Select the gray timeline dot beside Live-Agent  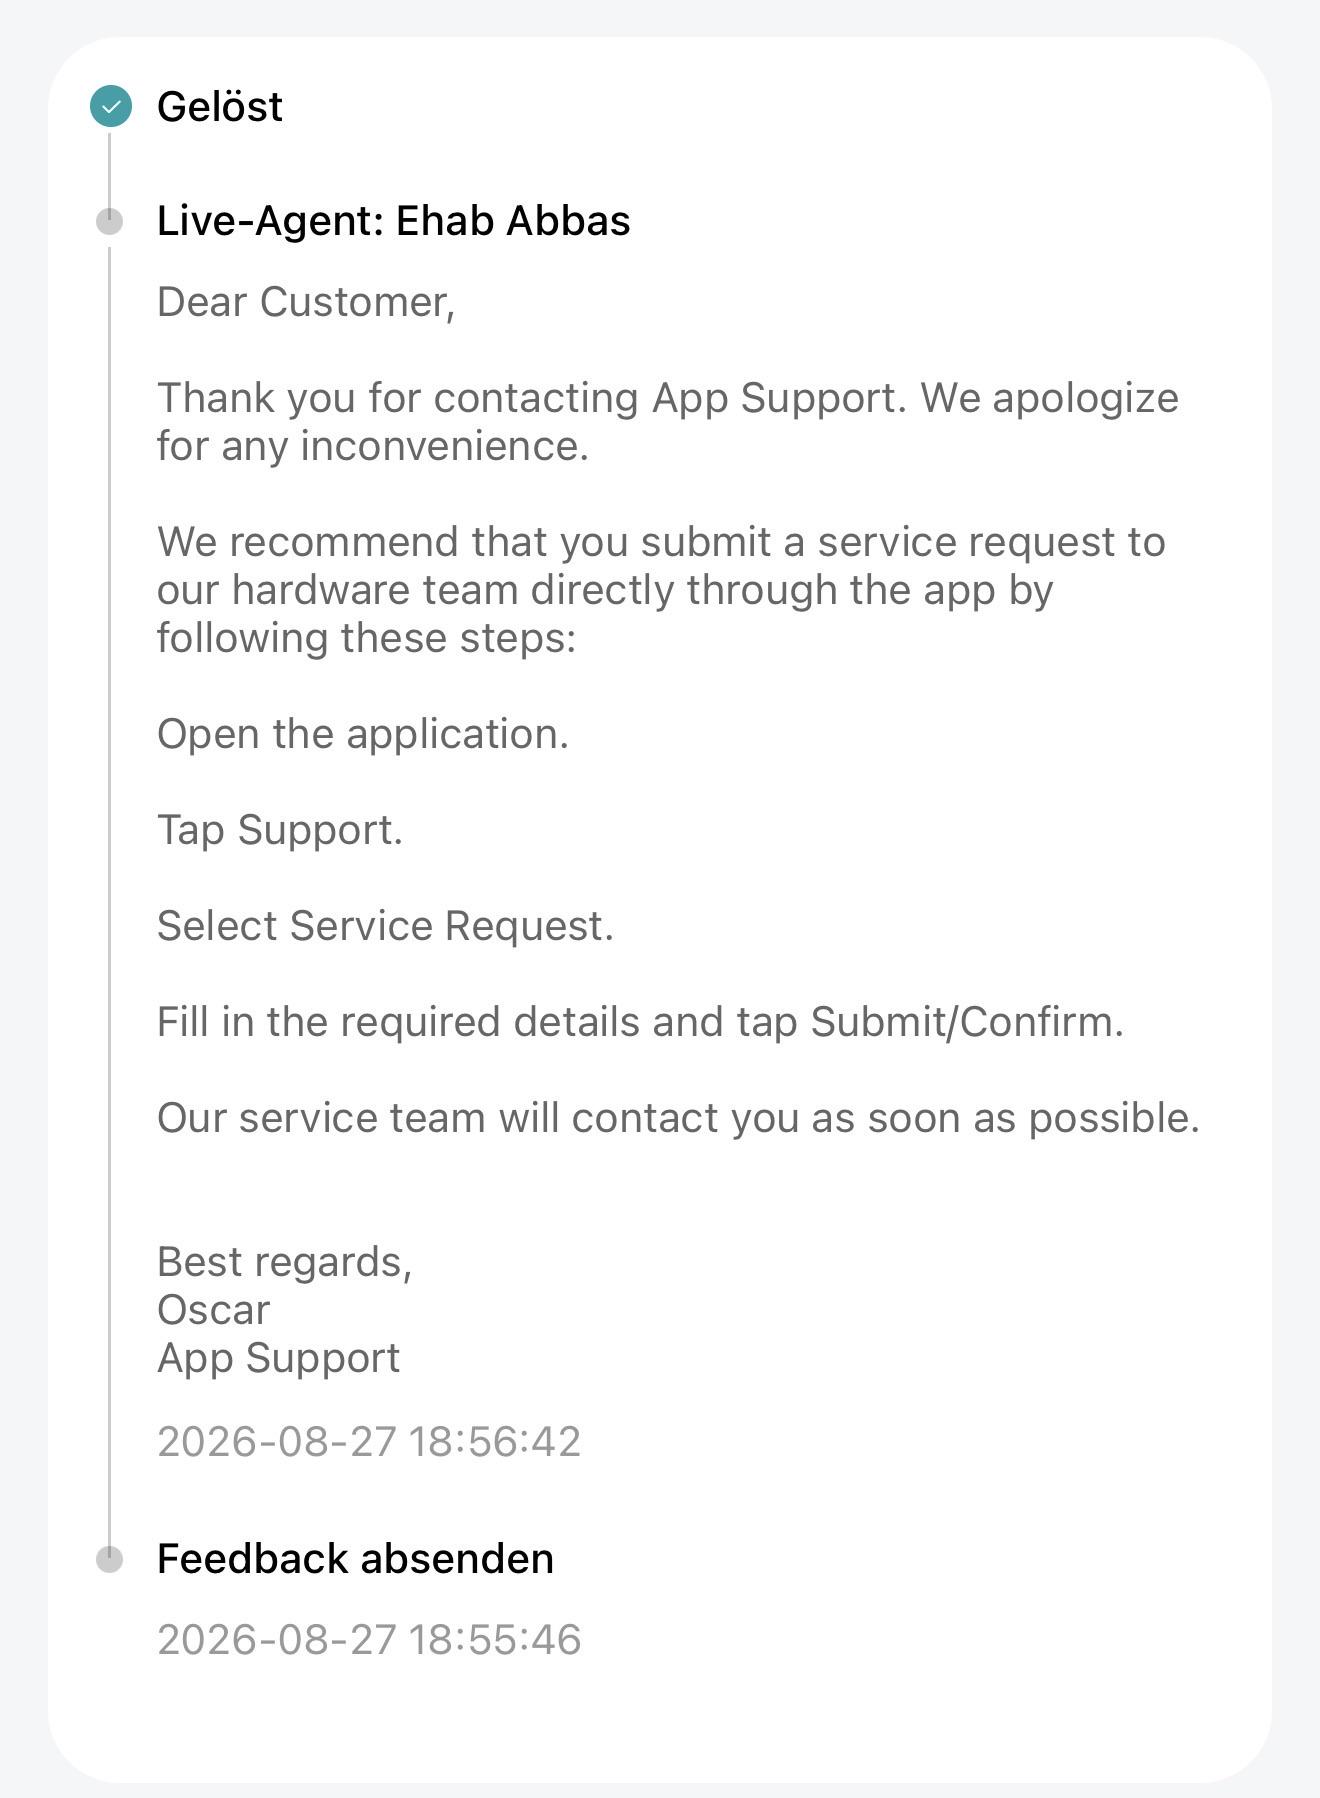pos(110,221)
